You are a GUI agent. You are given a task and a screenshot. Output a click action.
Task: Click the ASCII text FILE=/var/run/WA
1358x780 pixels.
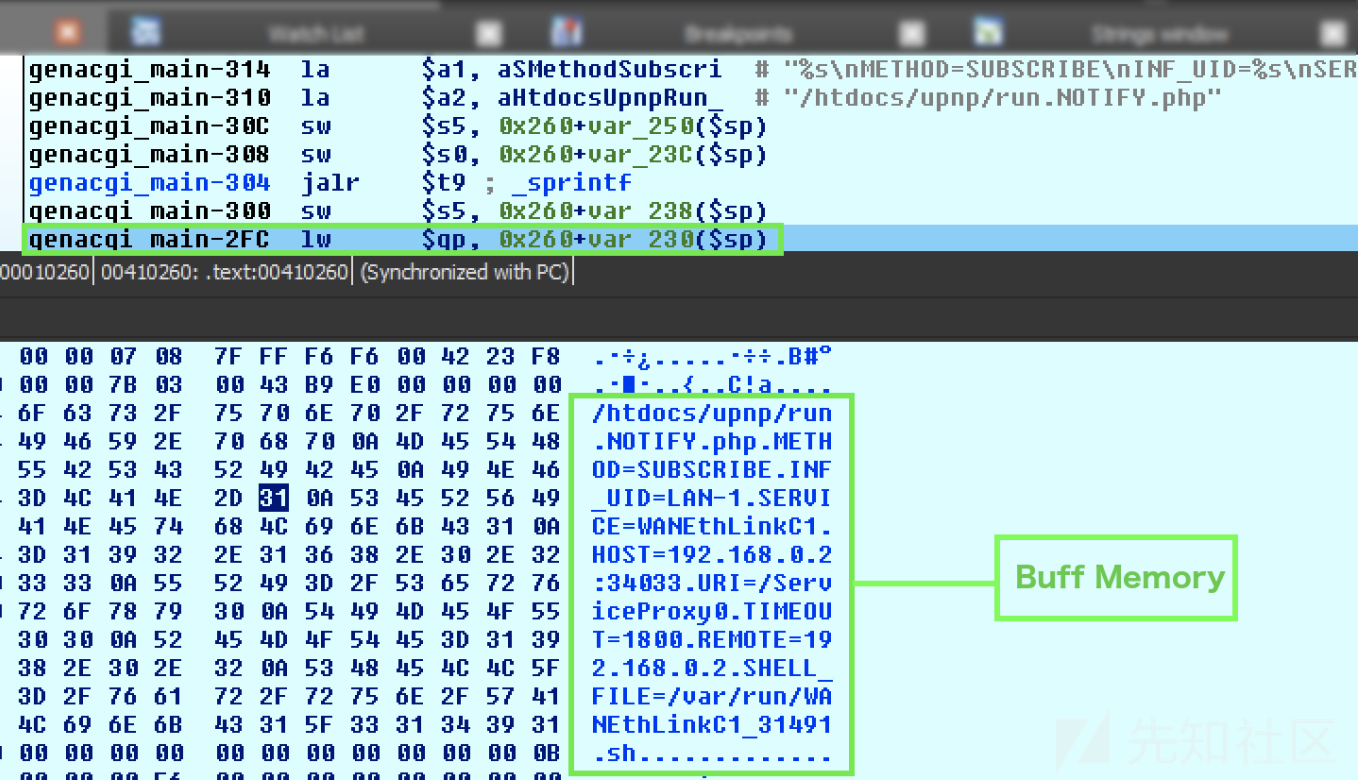[711, 695]
